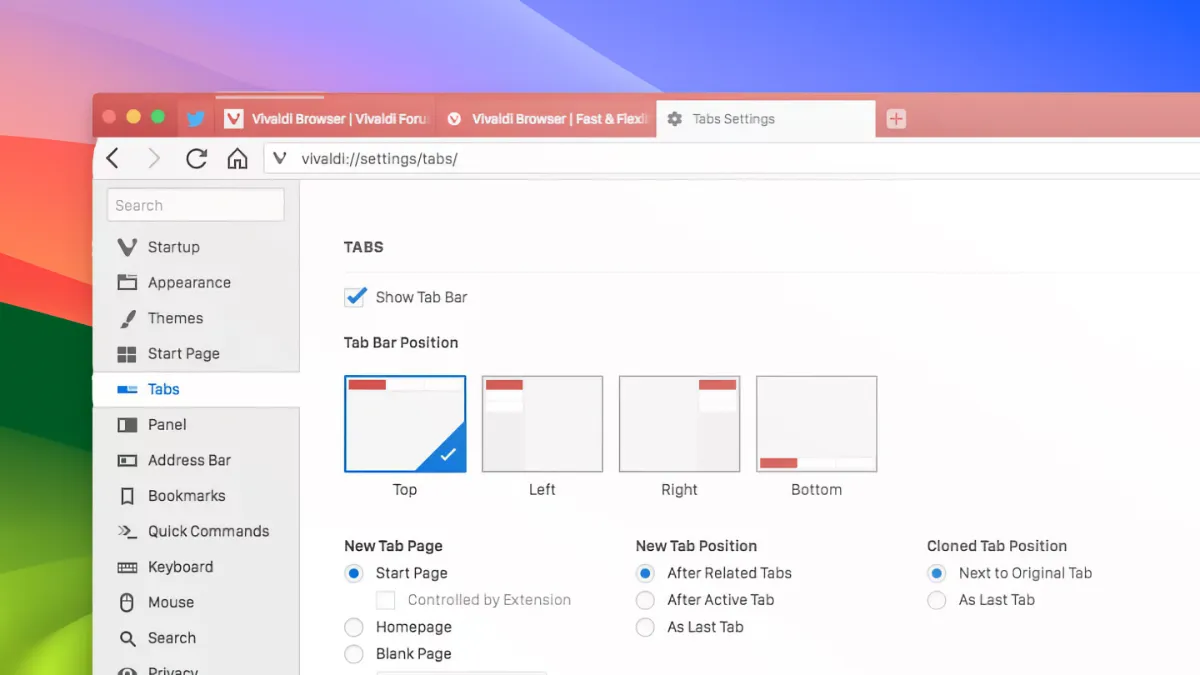Select After Active Tab radio option
Screen dimensions: 1200x675
click(x=646, y=600)
